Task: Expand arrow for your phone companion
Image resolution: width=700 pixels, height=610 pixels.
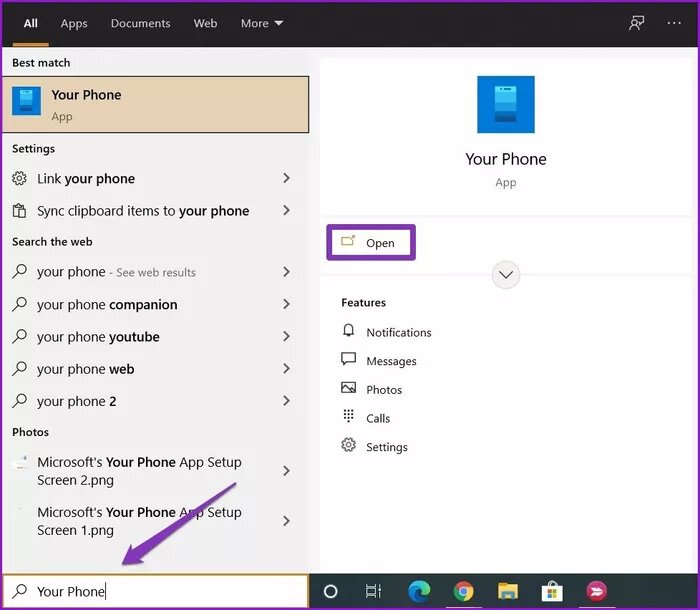Action: [x=286, y=304]
